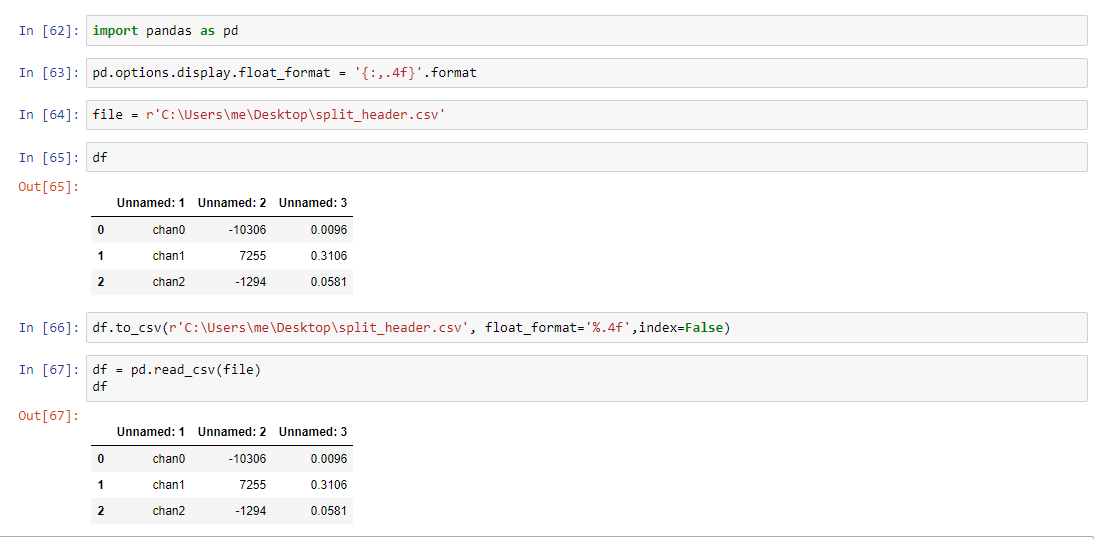Click 'chan1' cell in Out[65] table
1097x539 pixels.
click(x=169, y=256)
